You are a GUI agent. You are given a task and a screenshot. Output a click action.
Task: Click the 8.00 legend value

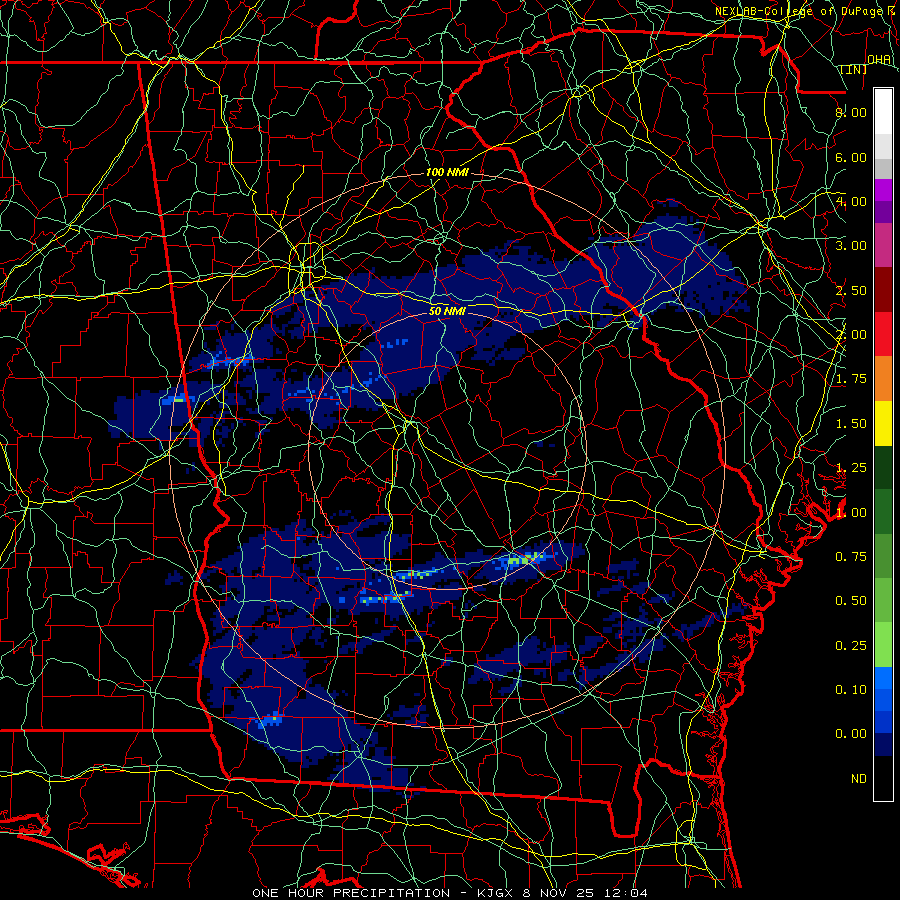pos(851,112)
